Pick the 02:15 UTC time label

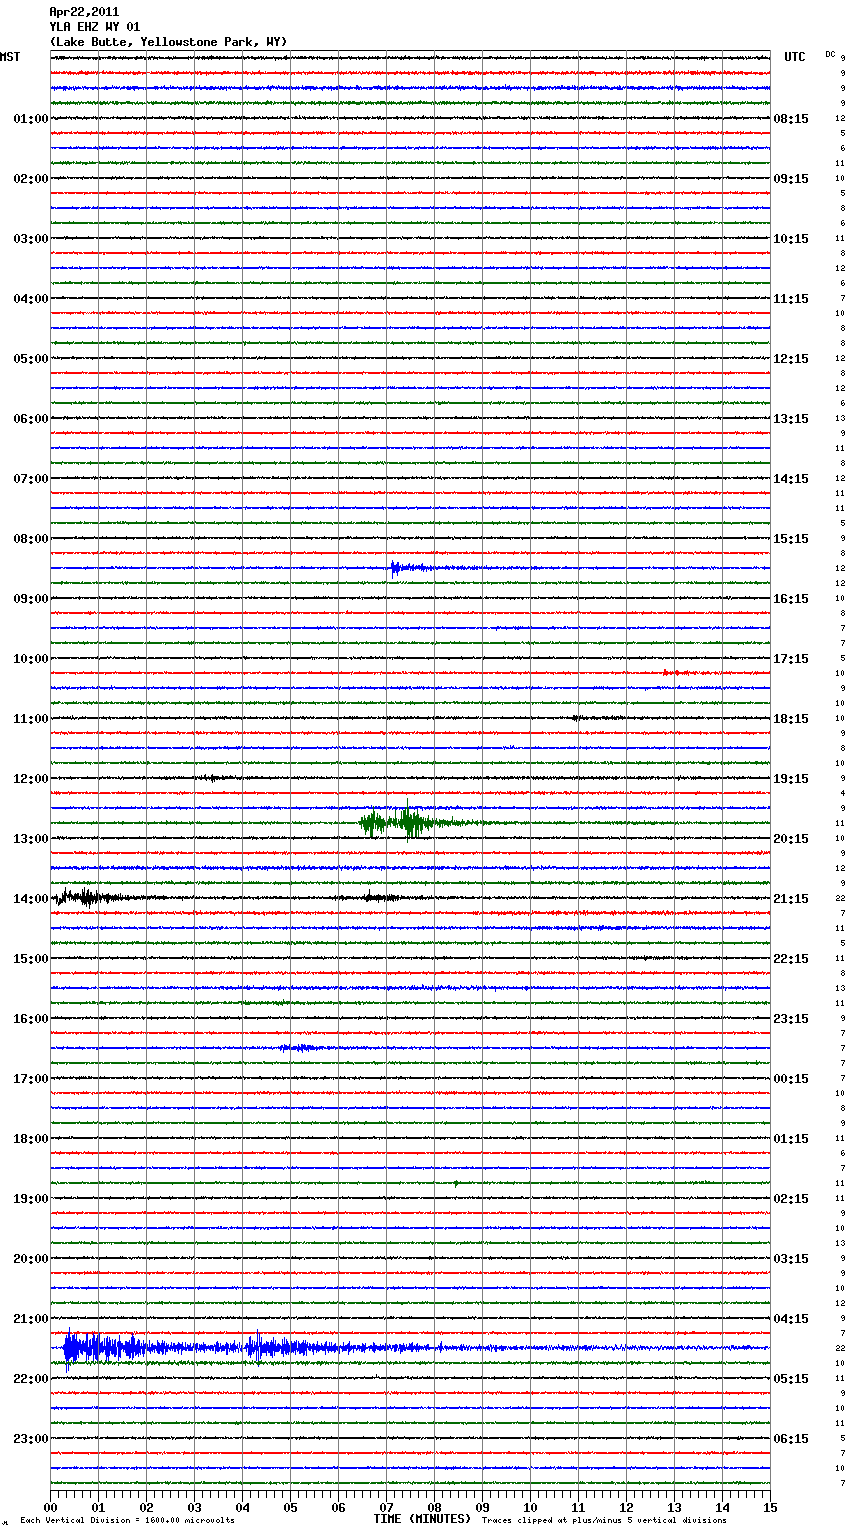tap(791, 1199)
